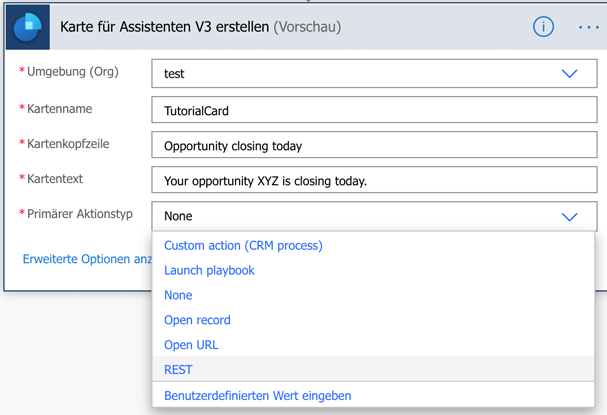
Task: Click the info icon in card header
Action: point(543,27)
